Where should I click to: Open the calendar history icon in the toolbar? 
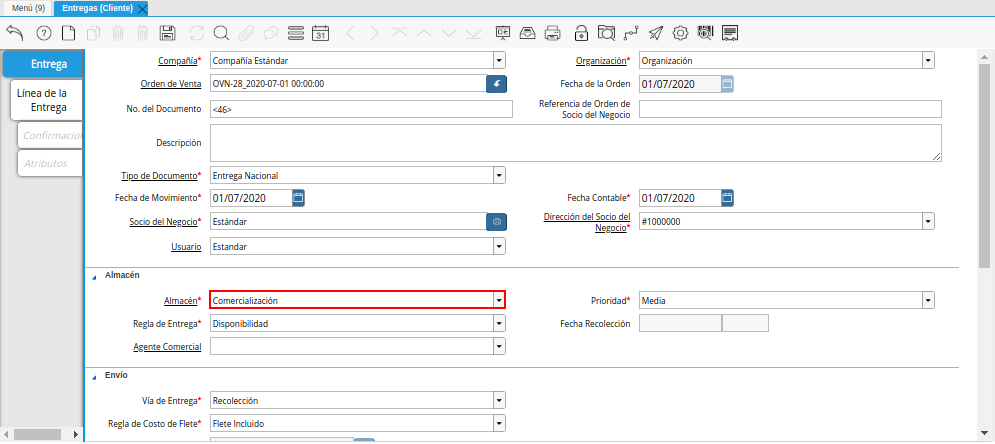tap(321, 33)
